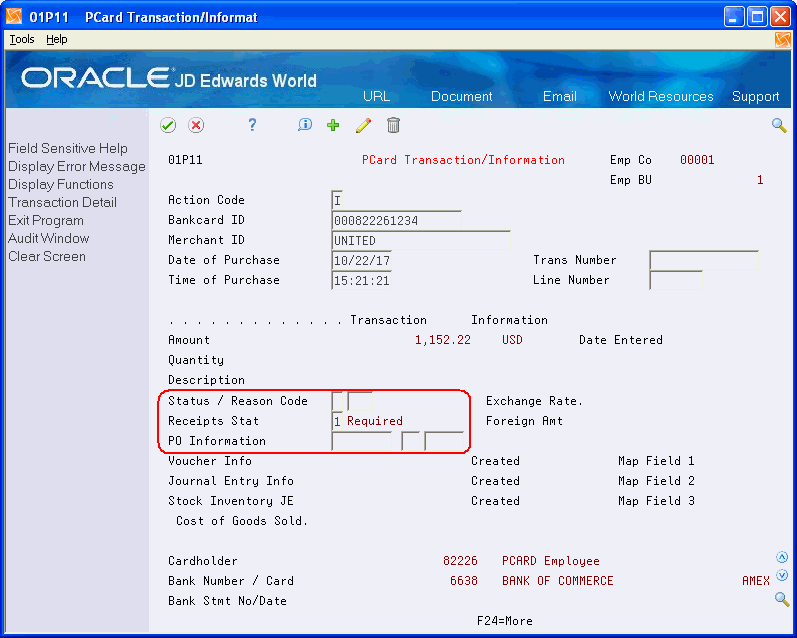This screenshot has height=638, width=797.
Task: Focus the Bankcard ID field
Action: [396, 220]
